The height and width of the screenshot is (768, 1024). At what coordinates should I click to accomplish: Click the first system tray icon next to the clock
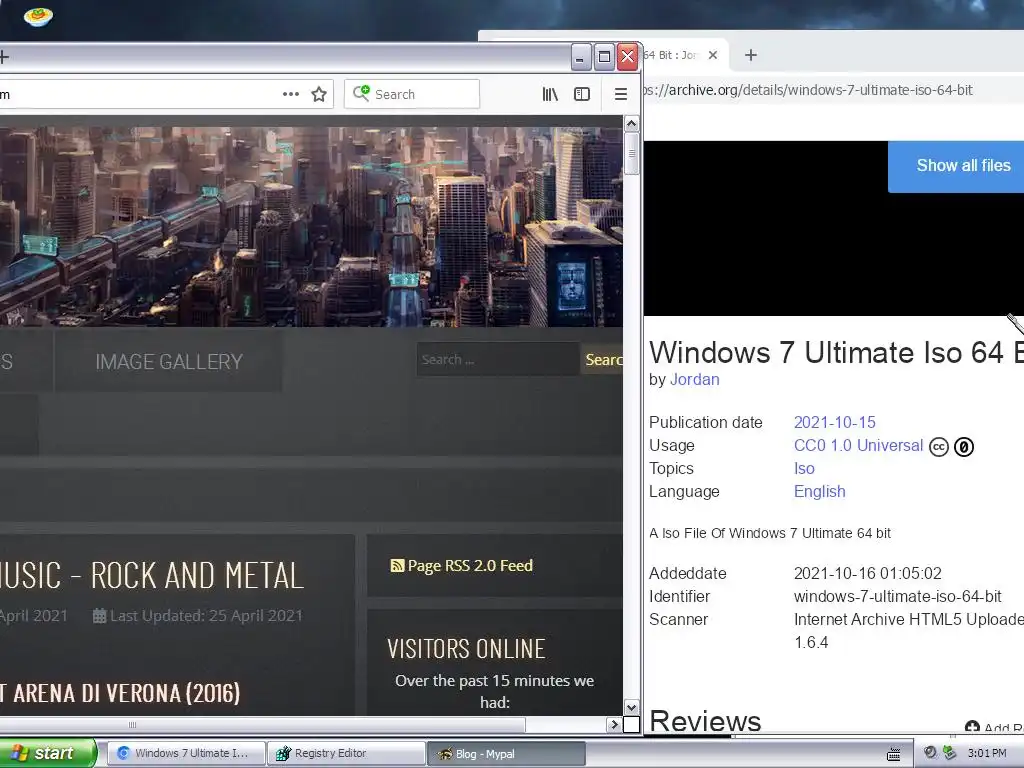pyautogui.click(x=931, y=753)
